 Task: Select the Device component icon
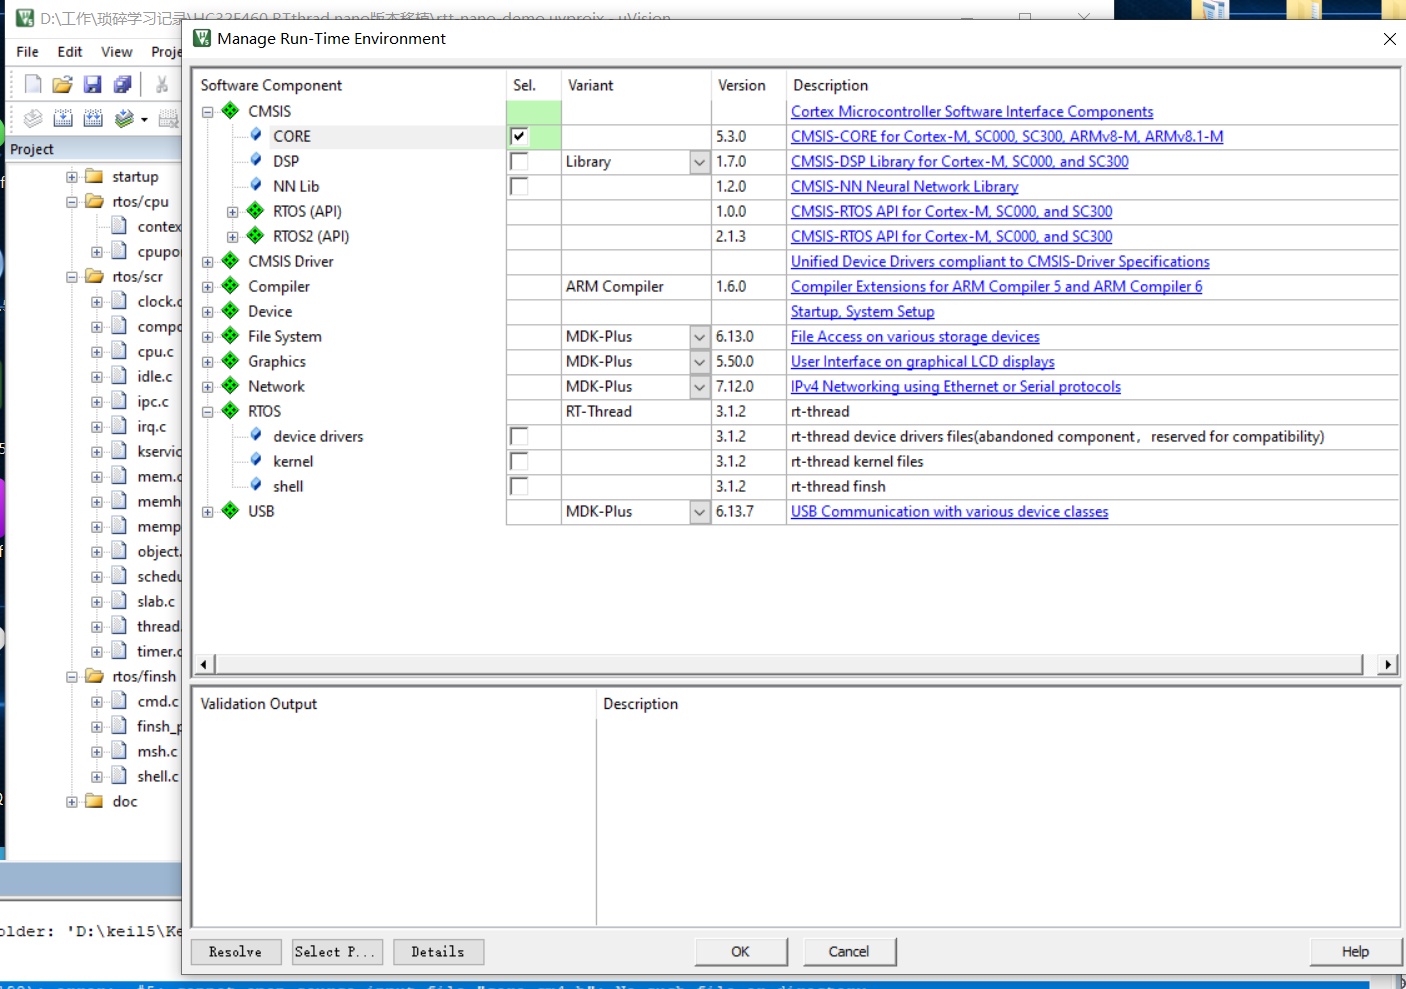coord(230,311)
